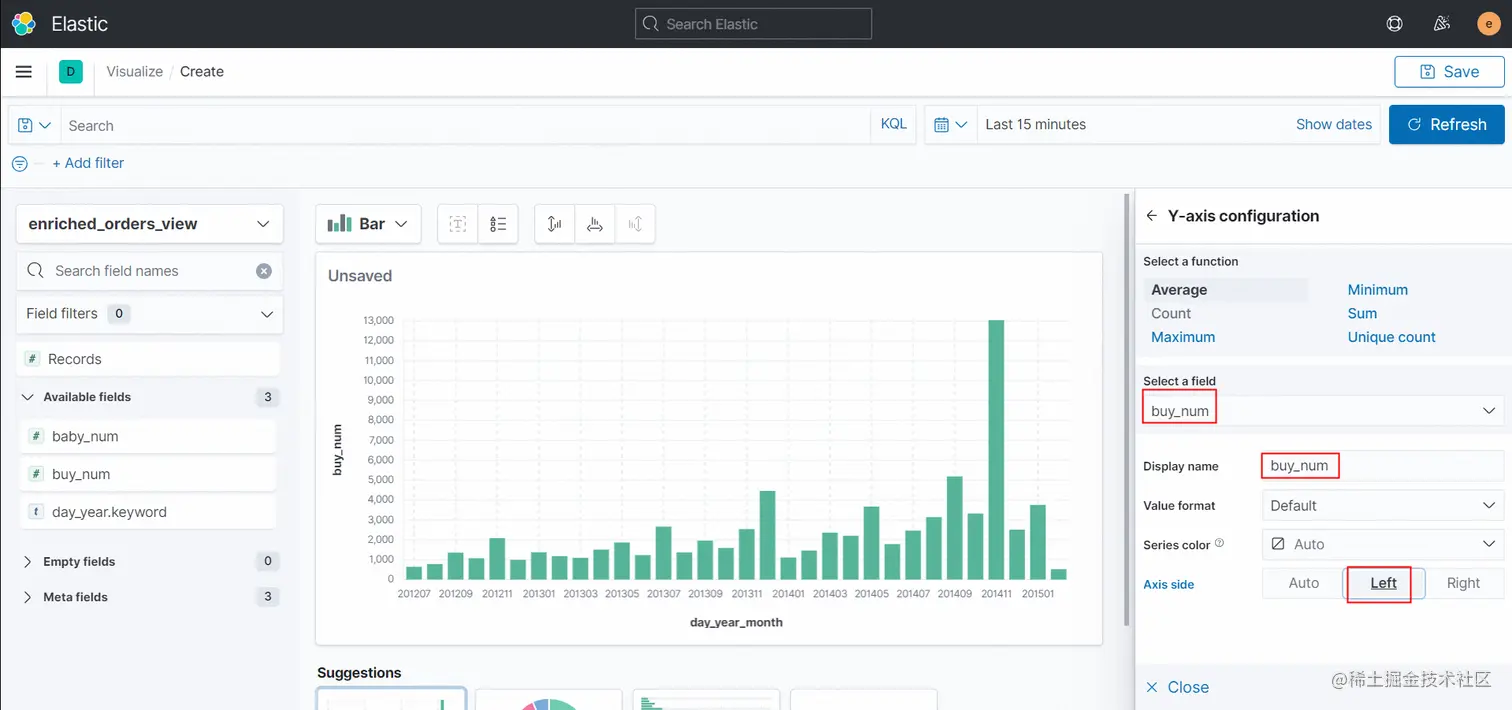
Task: Click the baby_num field name
Action: pyautogui.click(x=85, y=436)
